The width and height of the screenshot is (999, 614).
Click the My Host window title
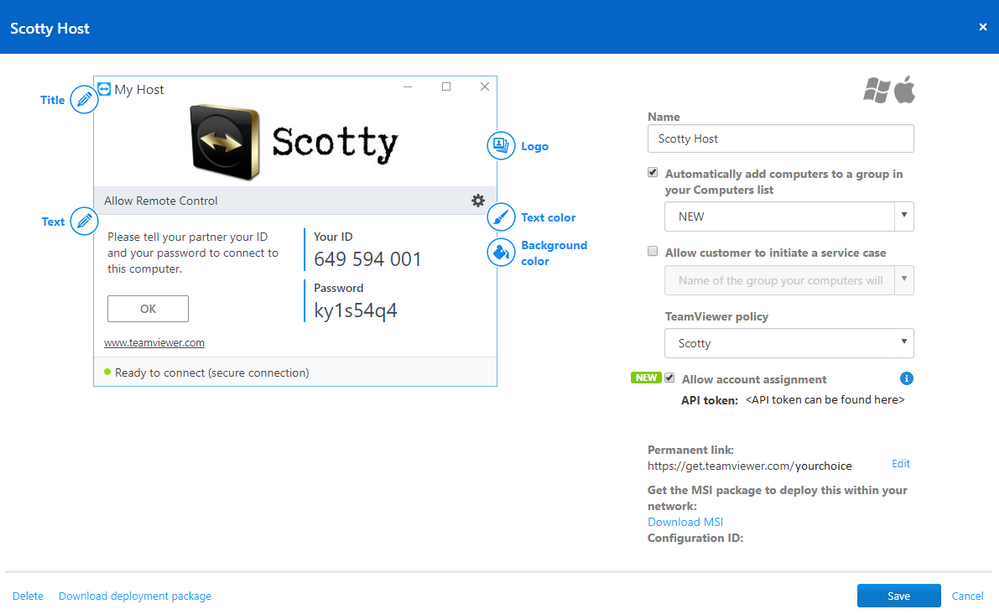(139, 90)
